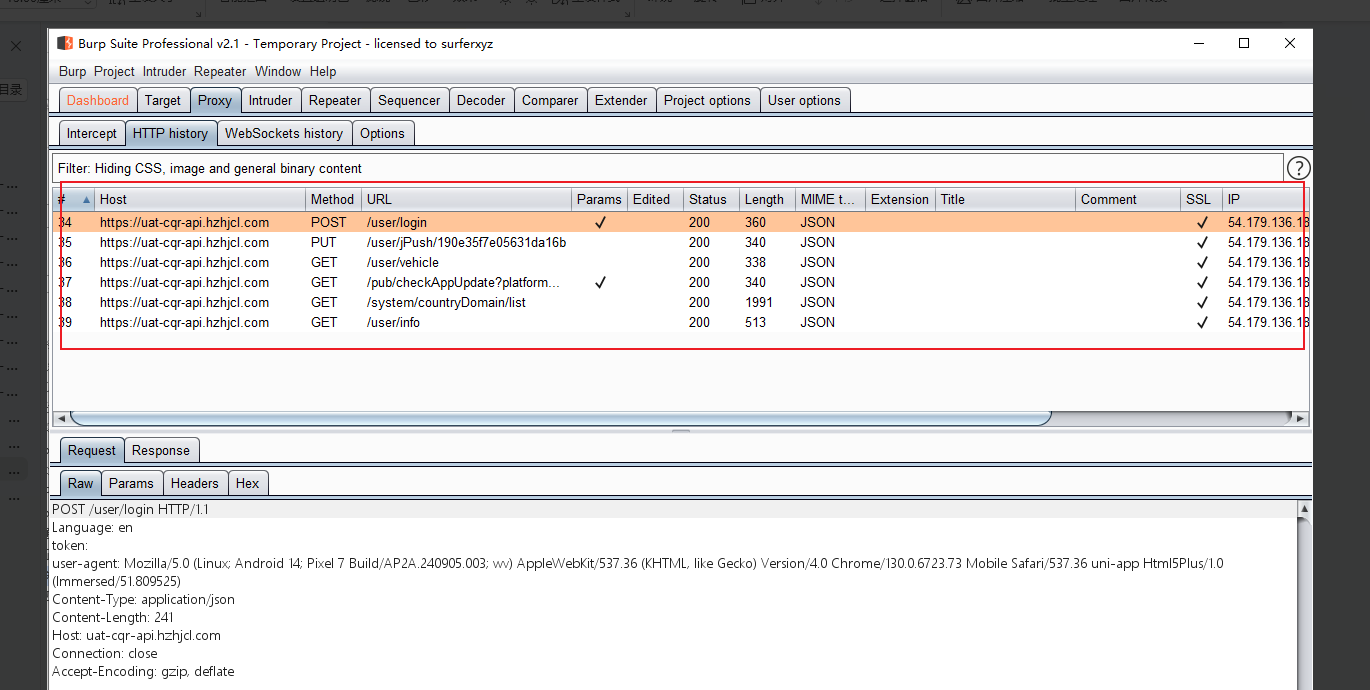The height and width of the screenshot is (690, 1370).
Task: Open the Decoder tab
Action: tap(481, 100)
